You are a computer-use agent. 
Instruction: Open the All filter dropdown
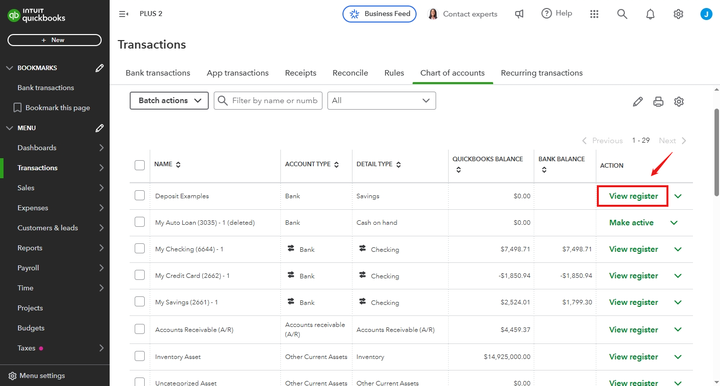tap(382, 101)
